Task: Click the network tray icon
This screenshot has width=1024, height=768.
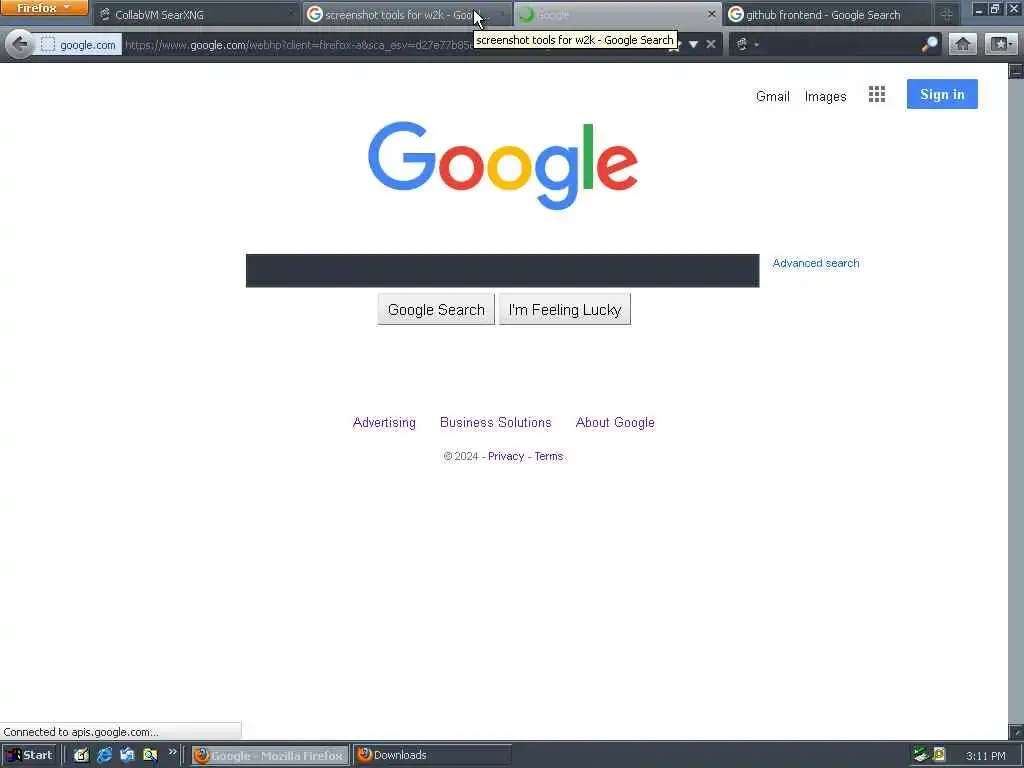Action: [921, 754]
